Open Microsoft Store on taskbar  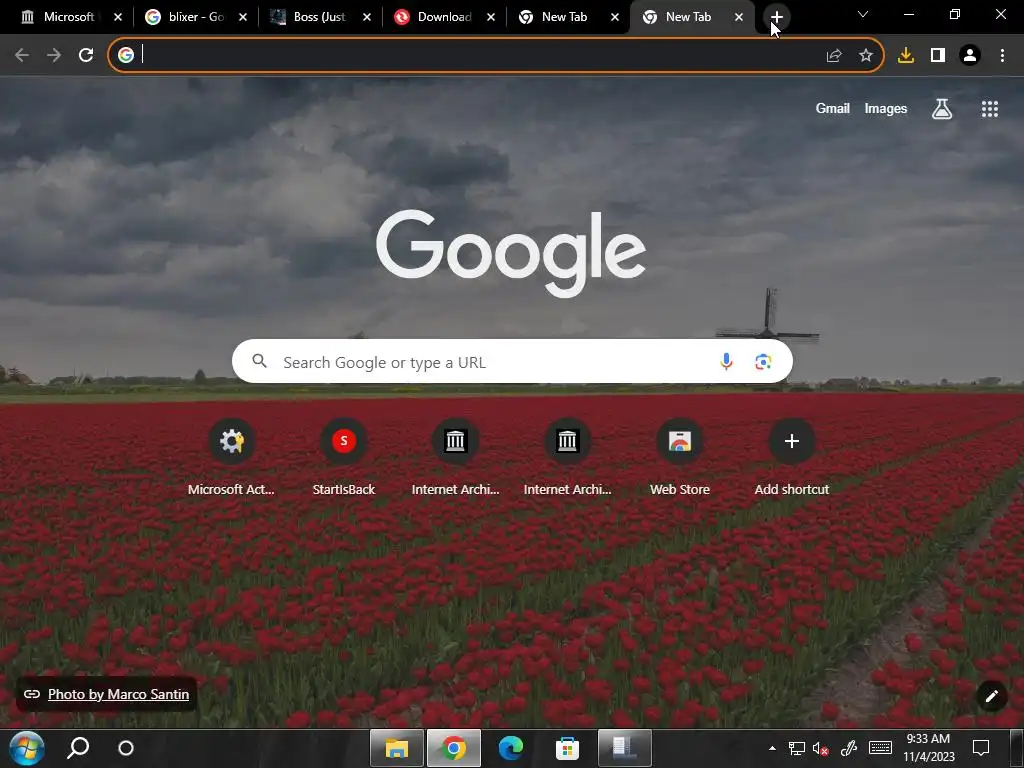coord(568,748)
